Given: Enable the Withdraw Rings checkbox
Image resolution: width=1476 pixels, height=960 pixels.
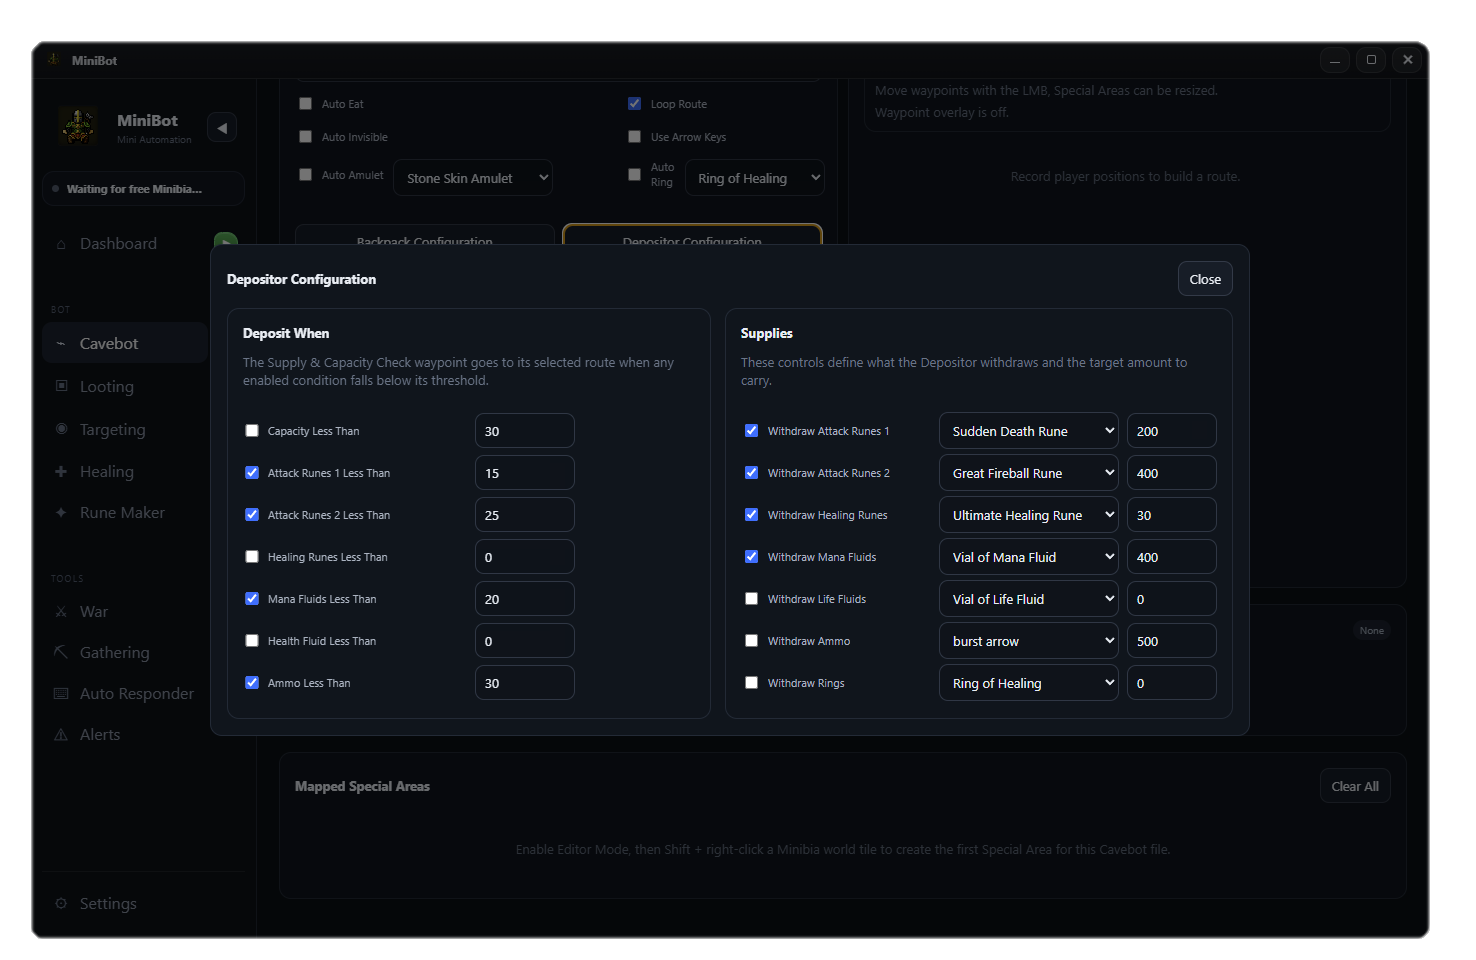Looking at the screenshot, I should (752, 683).
